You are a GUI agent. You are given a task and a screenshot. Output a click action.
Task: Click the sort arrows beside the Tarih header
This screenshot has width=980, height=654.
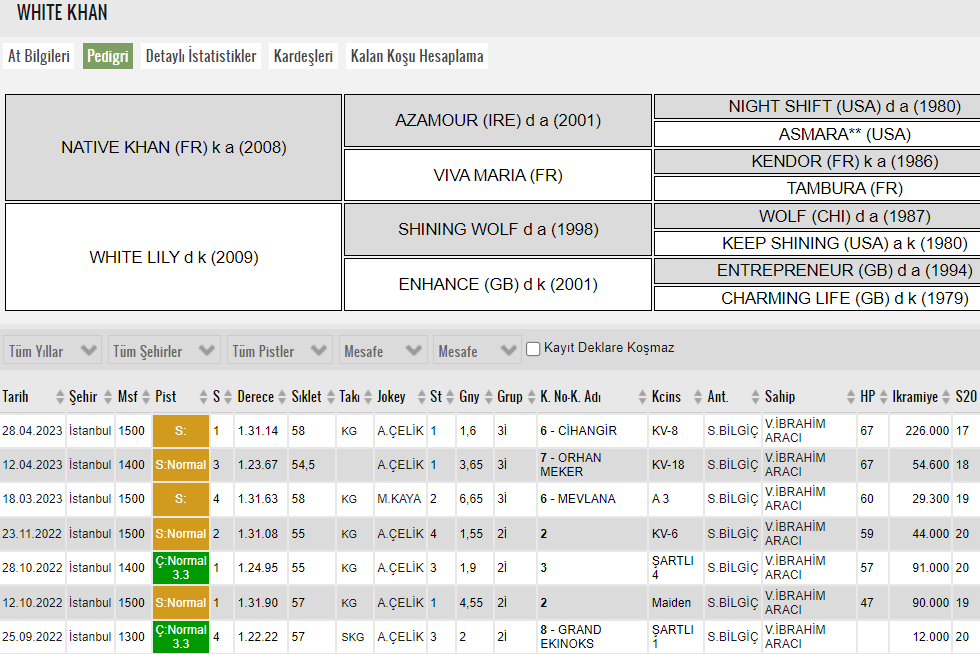point(60,396)
